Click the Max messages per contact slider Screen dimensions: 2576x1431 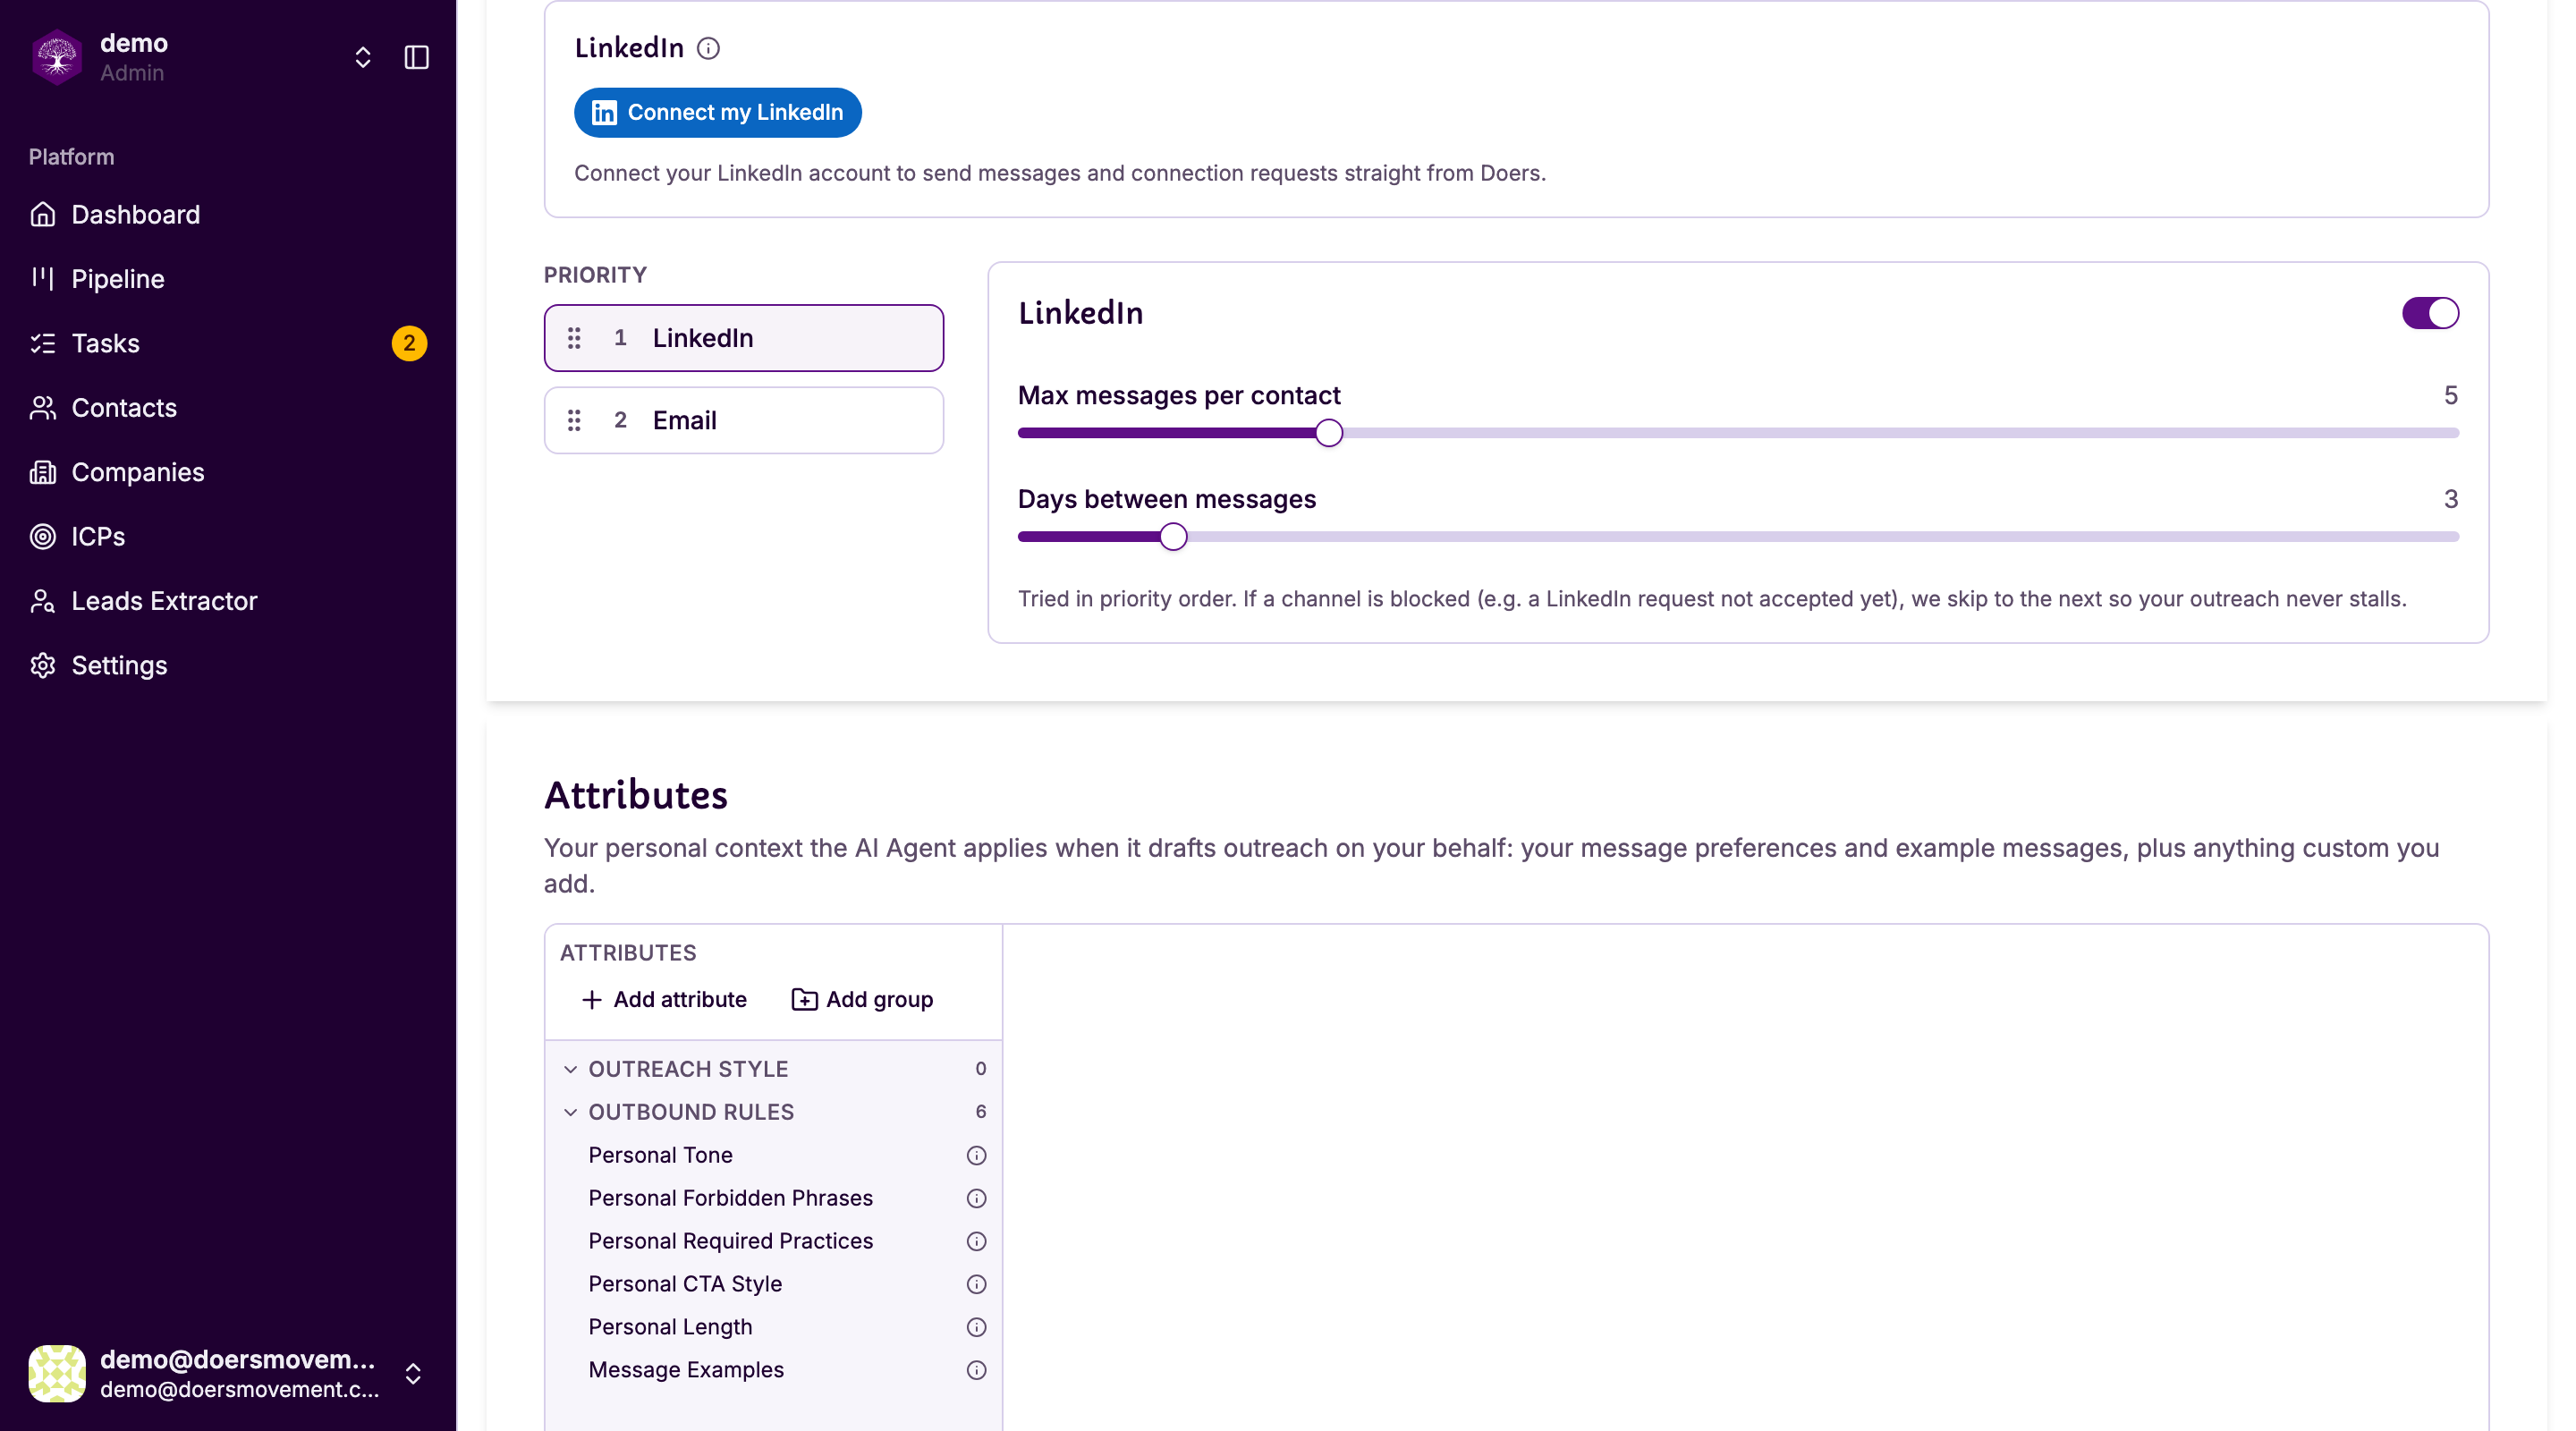pyautogui.click(x=1738, y=433)
